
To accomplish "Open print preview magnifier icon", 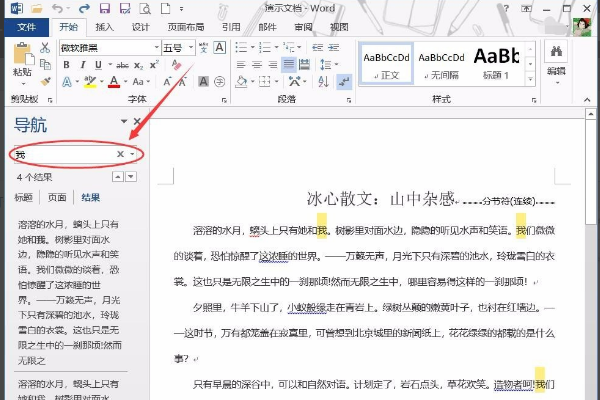I will pyautogui.click(x=145, y=8).
